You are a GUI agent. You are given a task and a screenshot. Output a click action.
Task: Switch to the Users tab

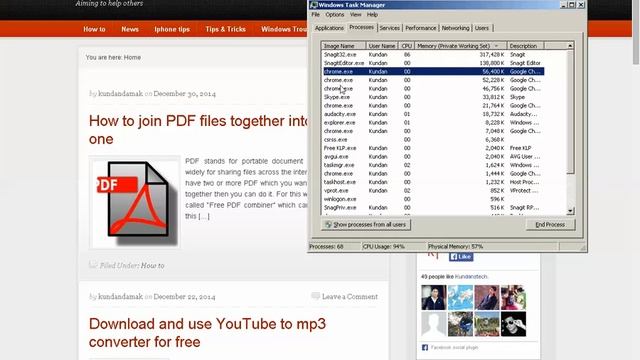point(482,28)
